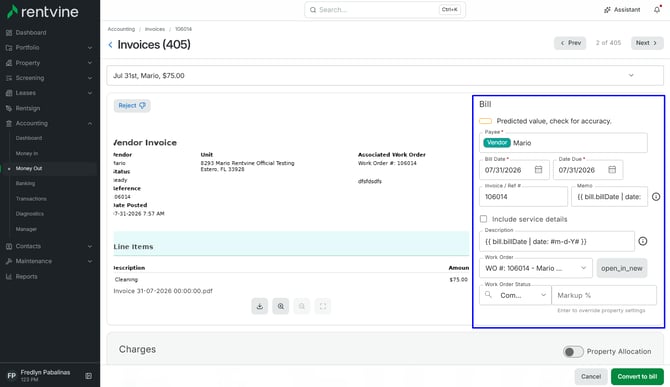
Task: Click the sidebar collapse icon near user name
Action: (88, 376)
